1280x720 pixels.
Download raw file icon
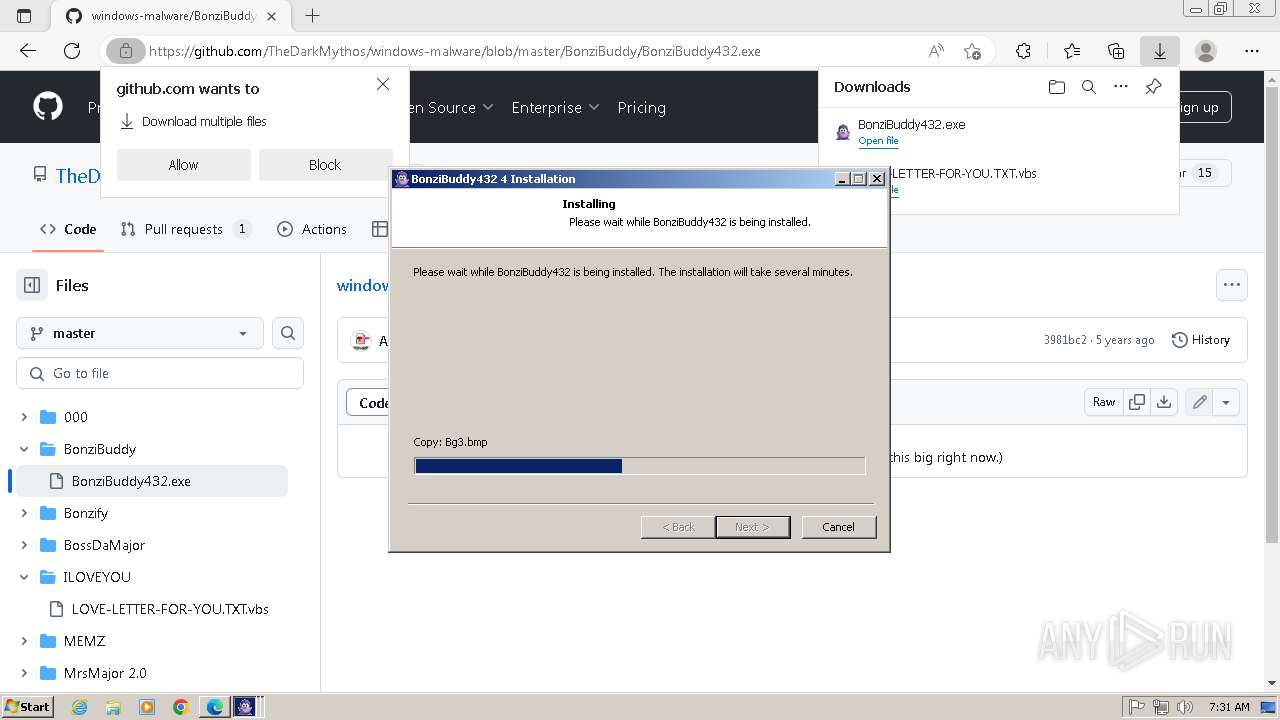1164,402
